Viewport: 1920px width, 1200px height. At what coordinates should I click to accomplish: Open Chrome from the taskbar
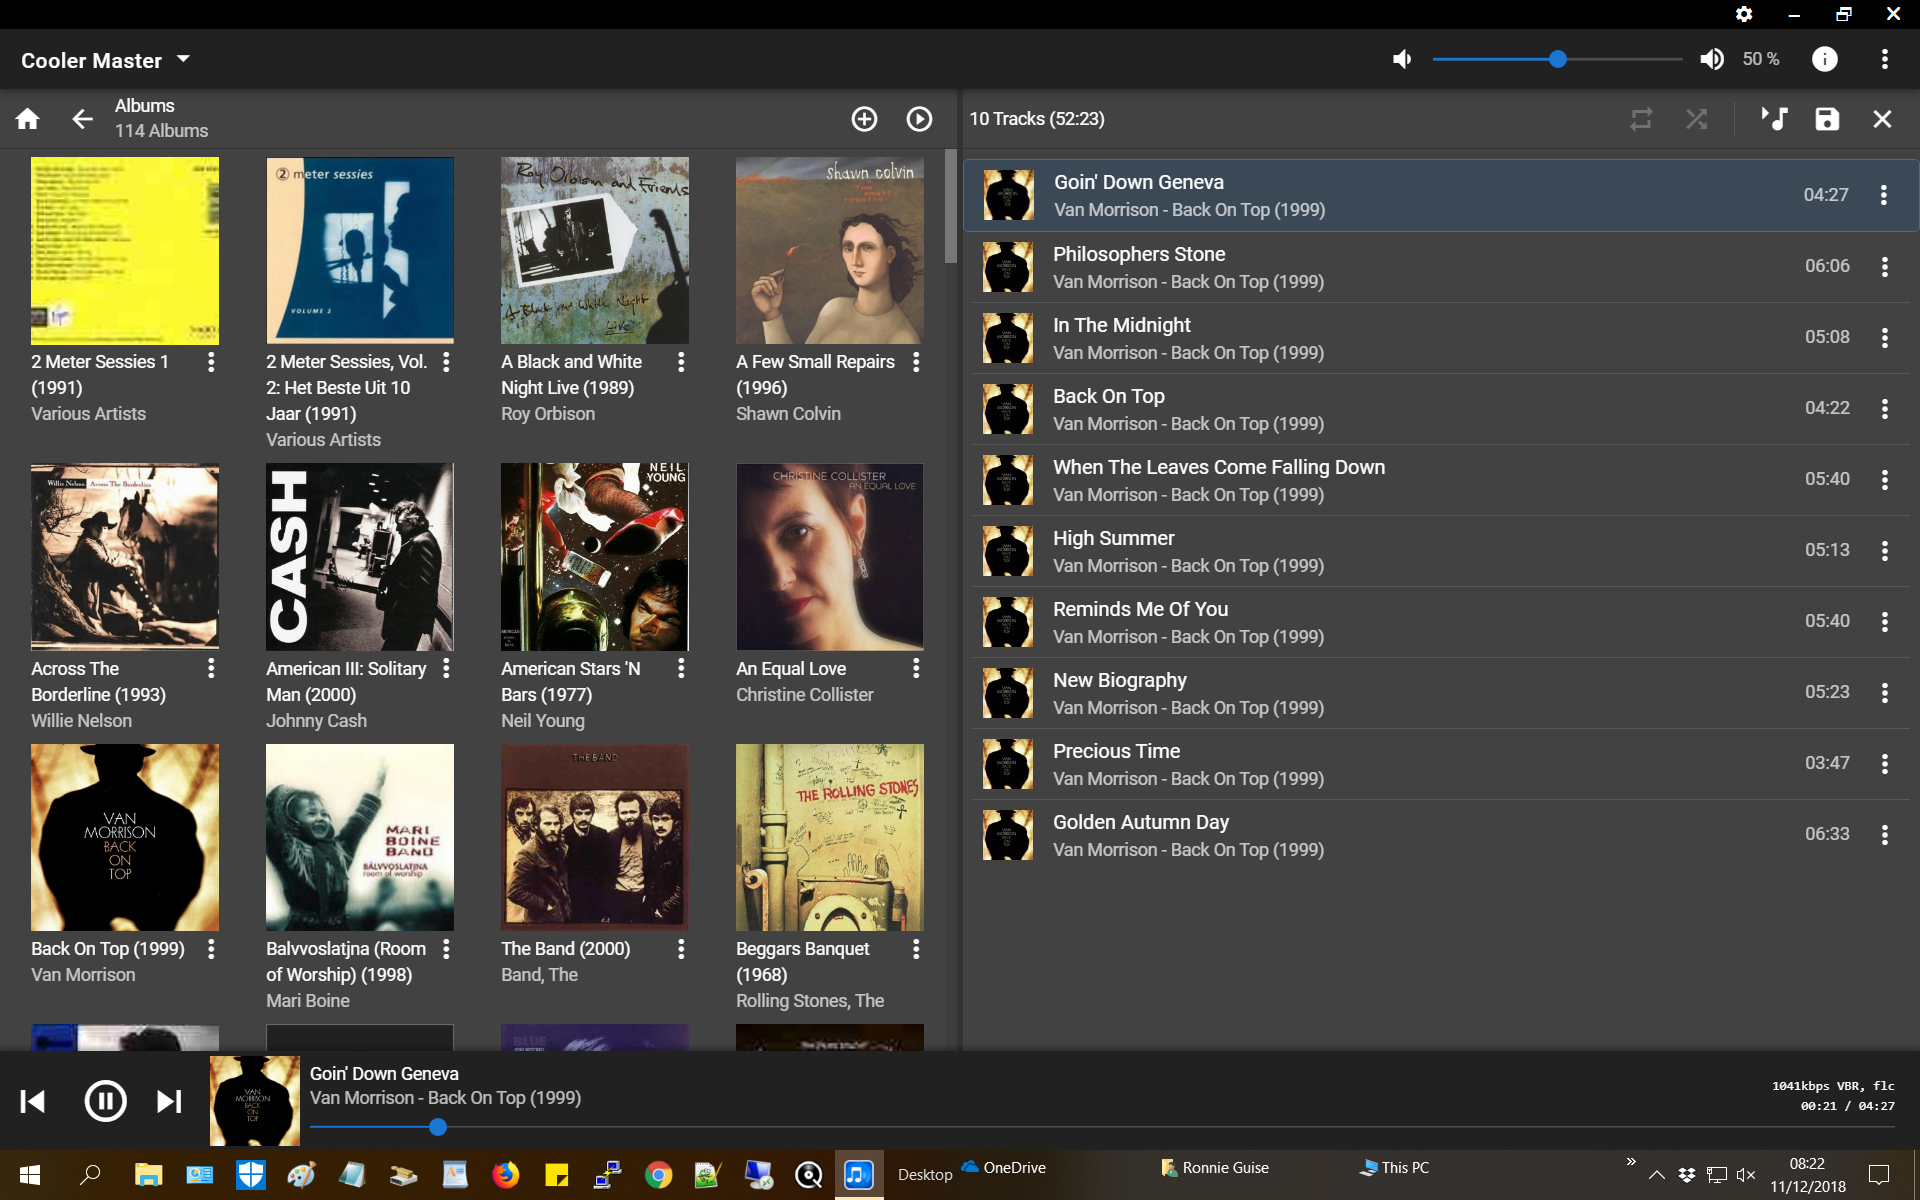(x=658, y=1175)
